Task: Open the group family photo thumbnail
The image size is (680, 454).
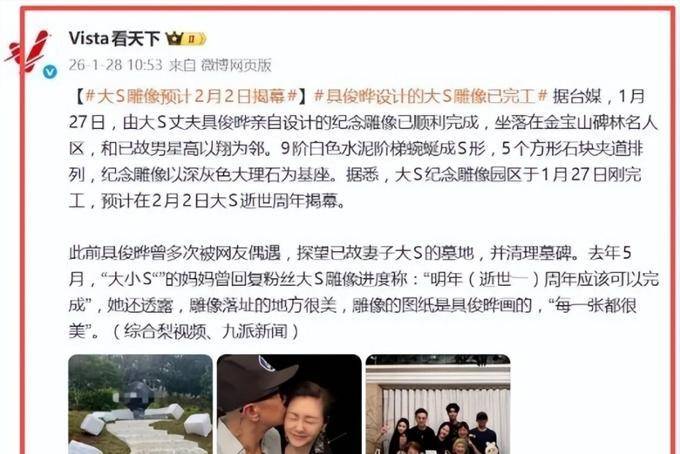Action: click(x=438, y=404)
